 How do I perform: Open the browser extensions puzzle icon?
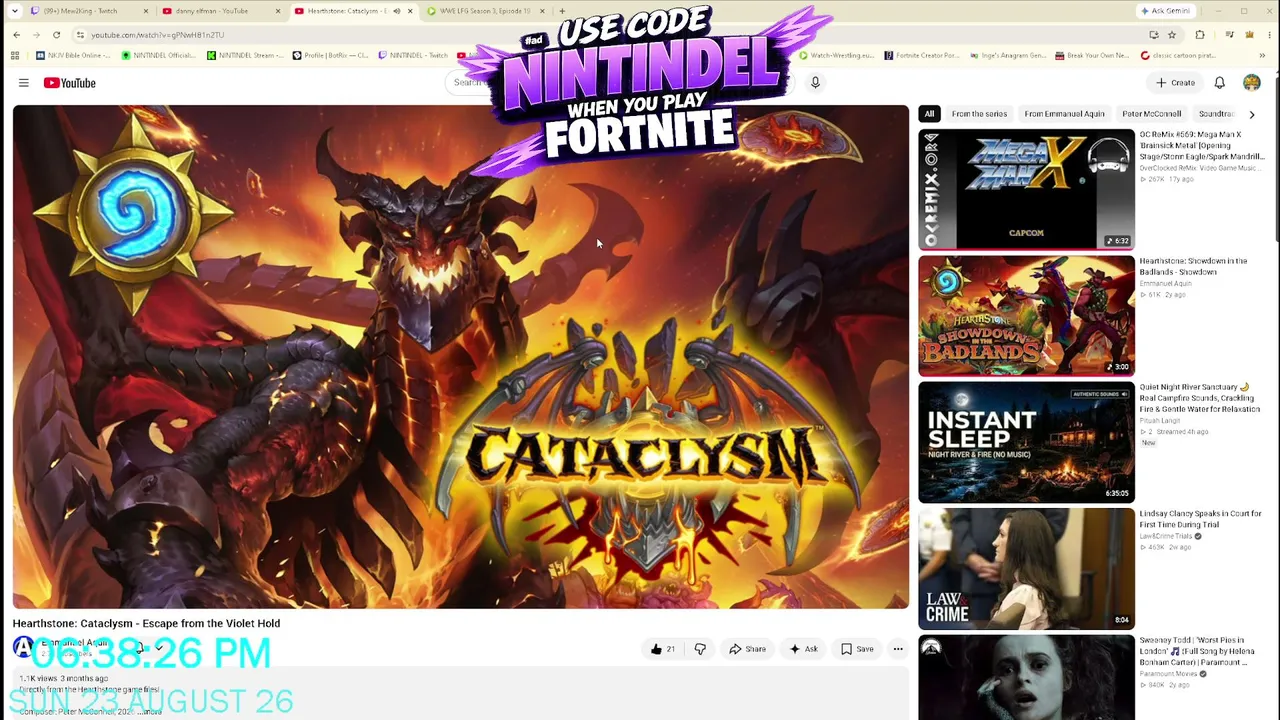tap(1200, 35)
